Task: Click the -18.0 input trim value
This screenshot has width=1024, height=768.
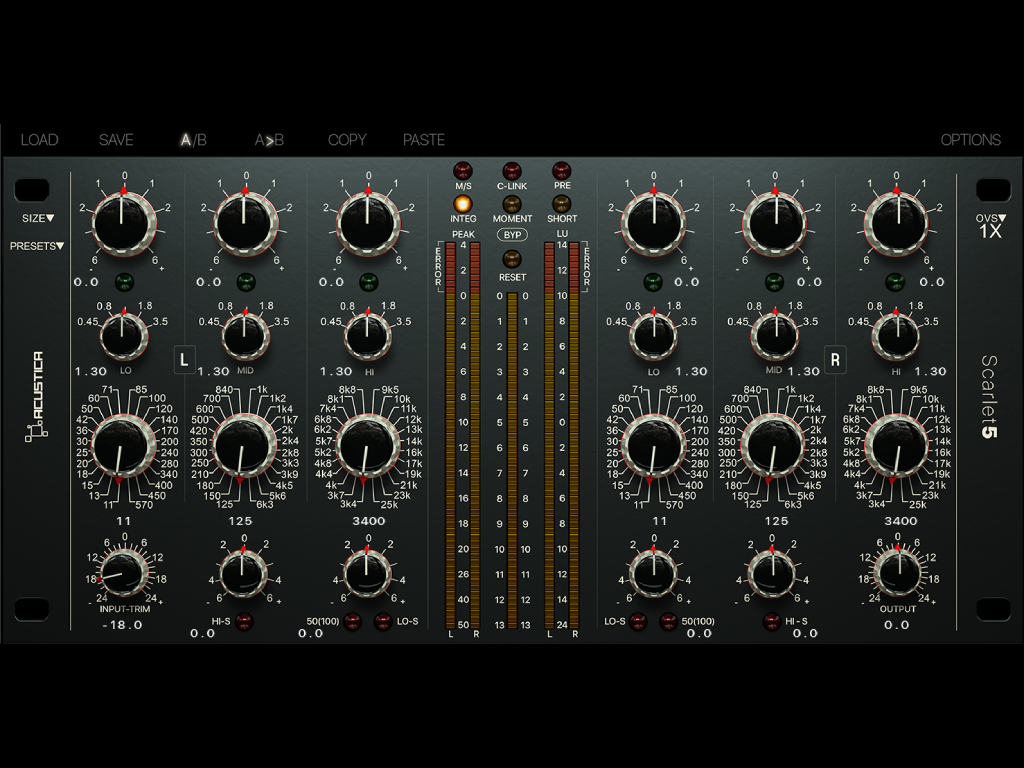Action: (x=123, y=625)
